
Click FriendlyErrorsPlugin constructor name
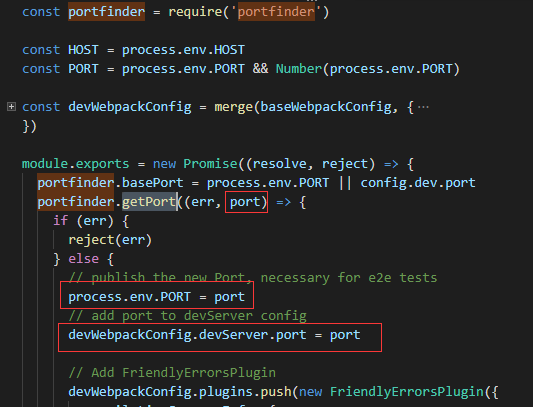click(407, 392)
